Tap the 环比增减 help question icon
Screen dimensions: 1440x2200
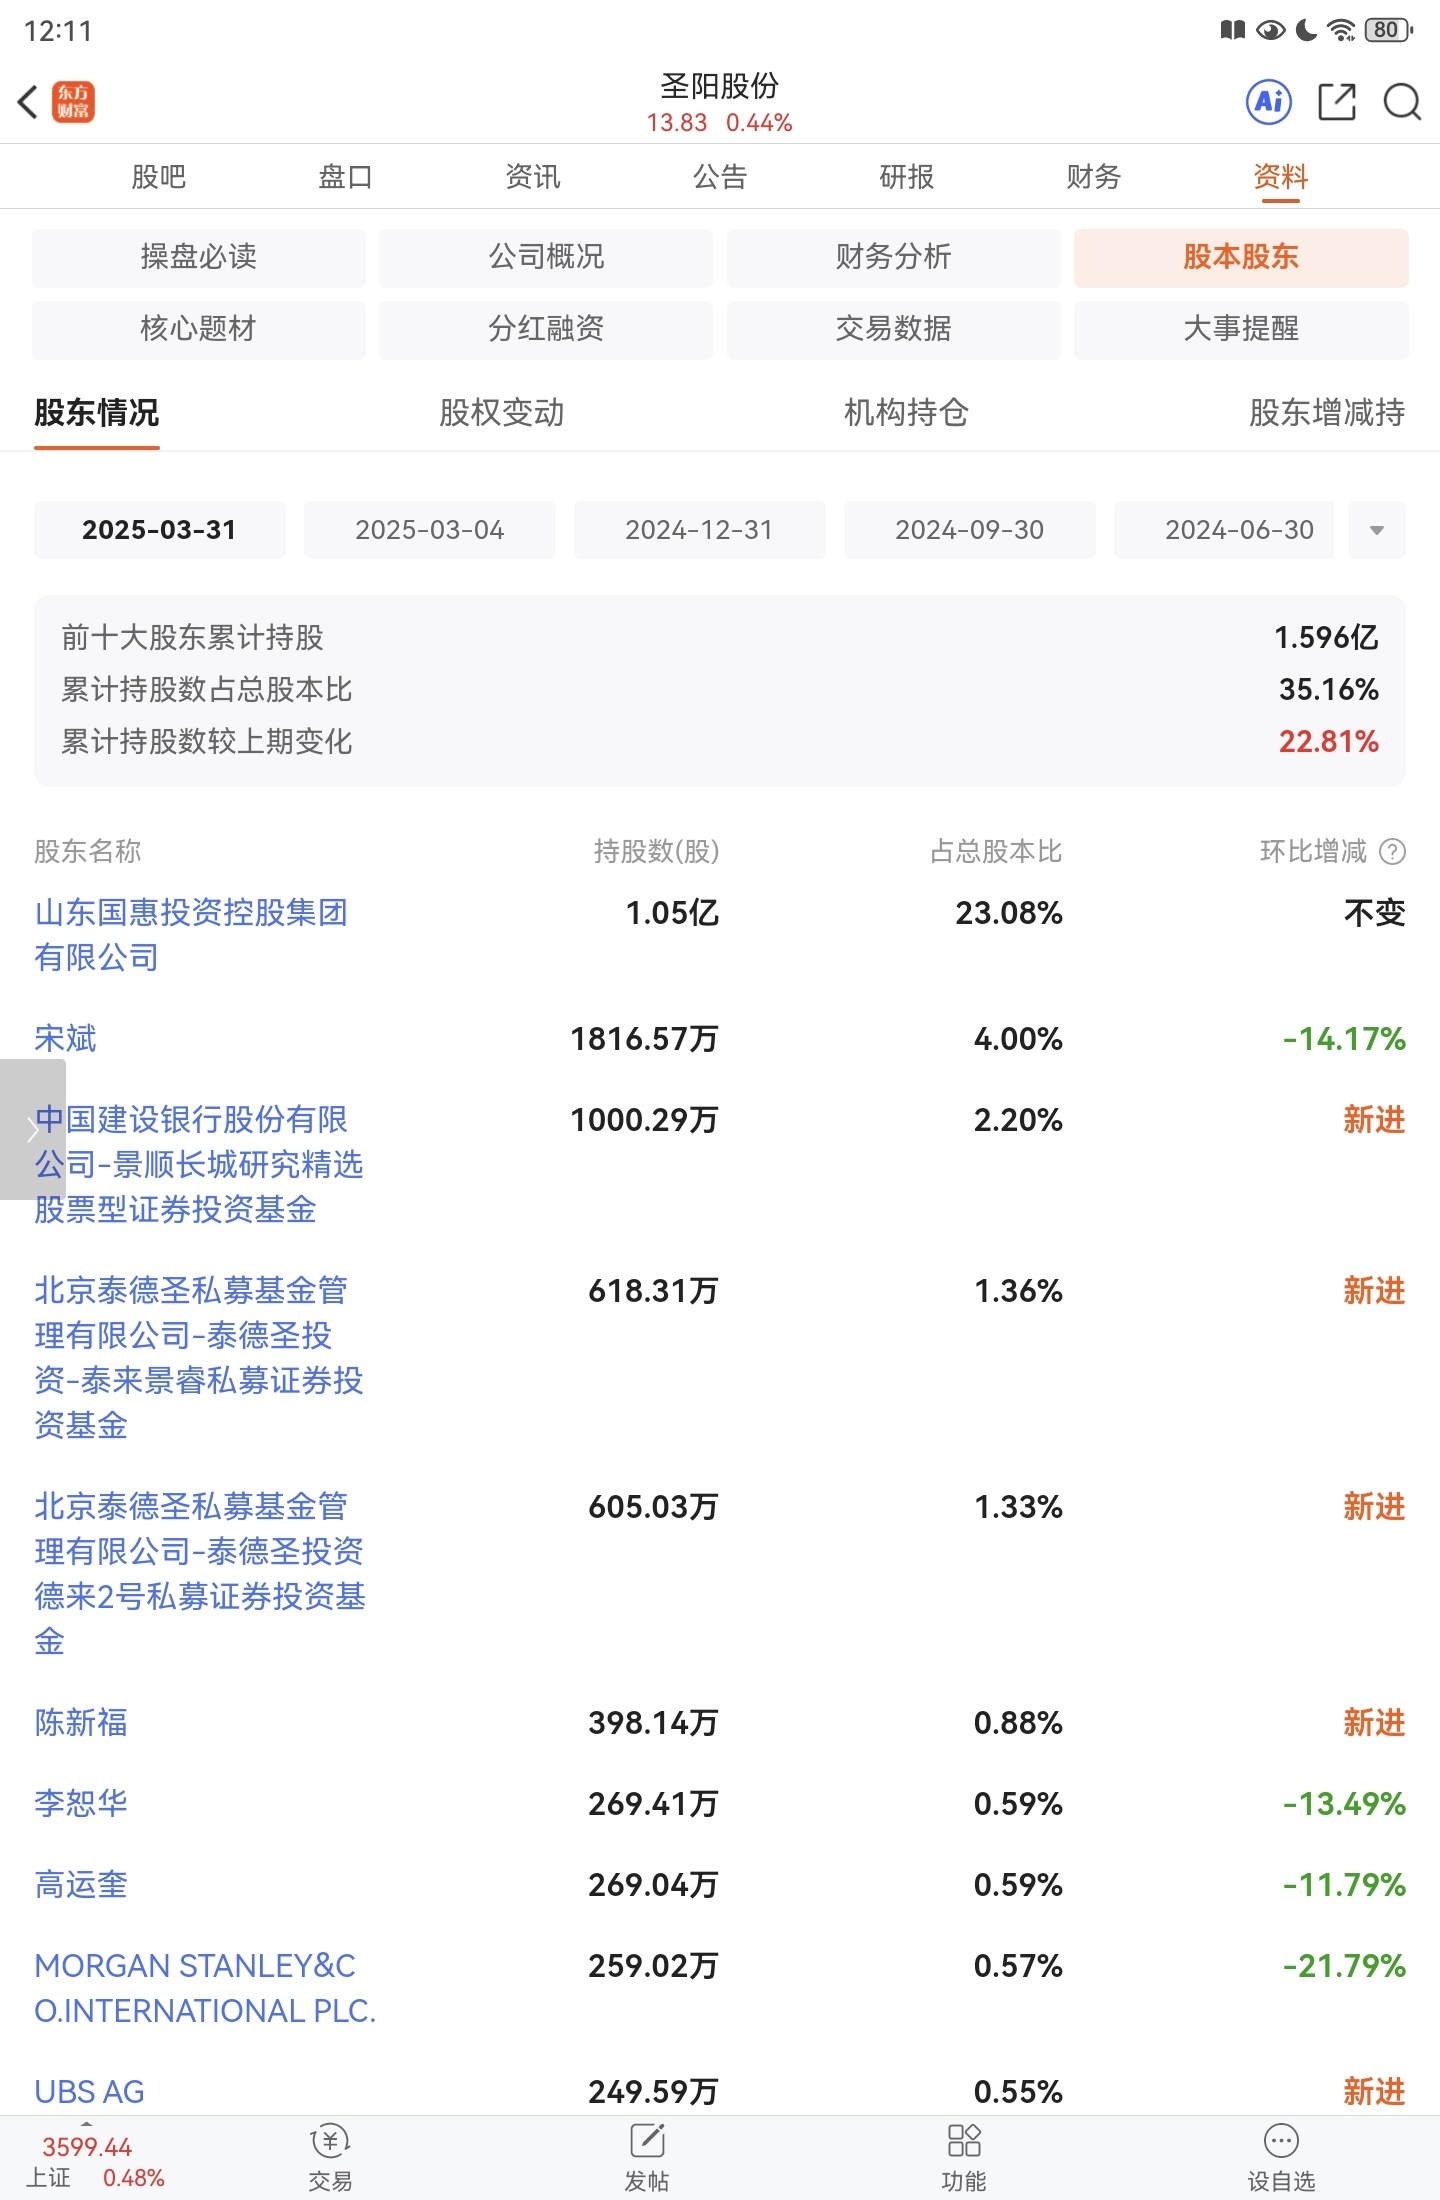[1392, 851]
